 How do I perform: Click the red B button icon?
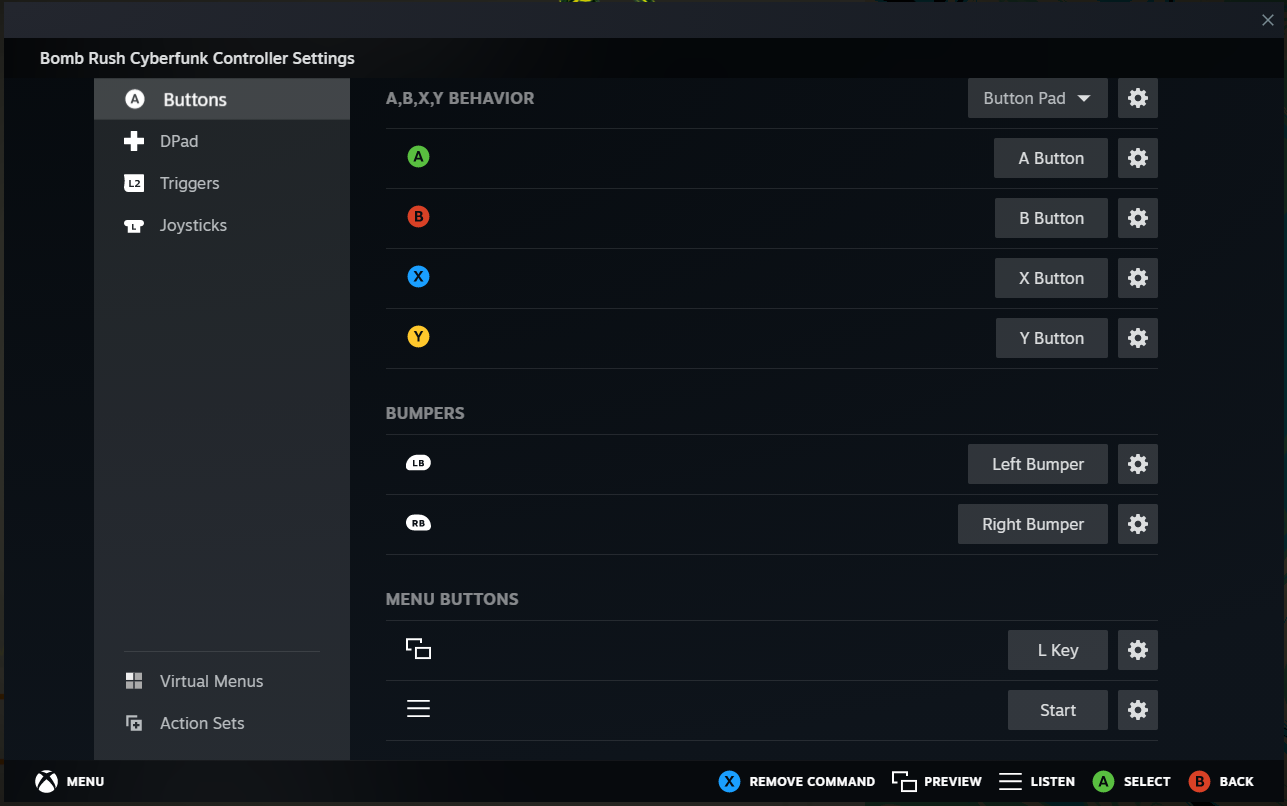418,217
